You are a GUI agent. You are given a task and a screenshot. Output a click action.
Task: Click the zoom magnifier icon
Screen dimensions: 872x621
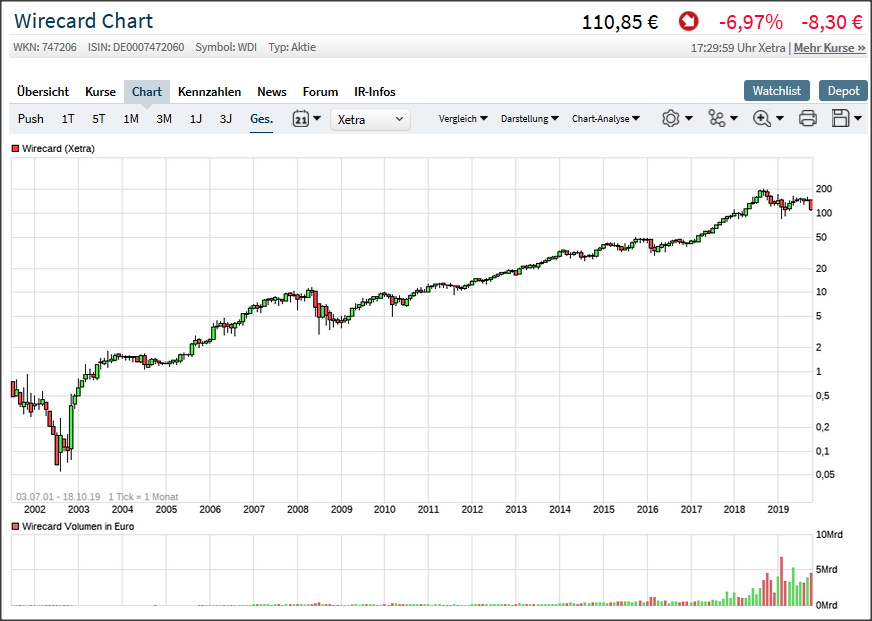point(761,118)
